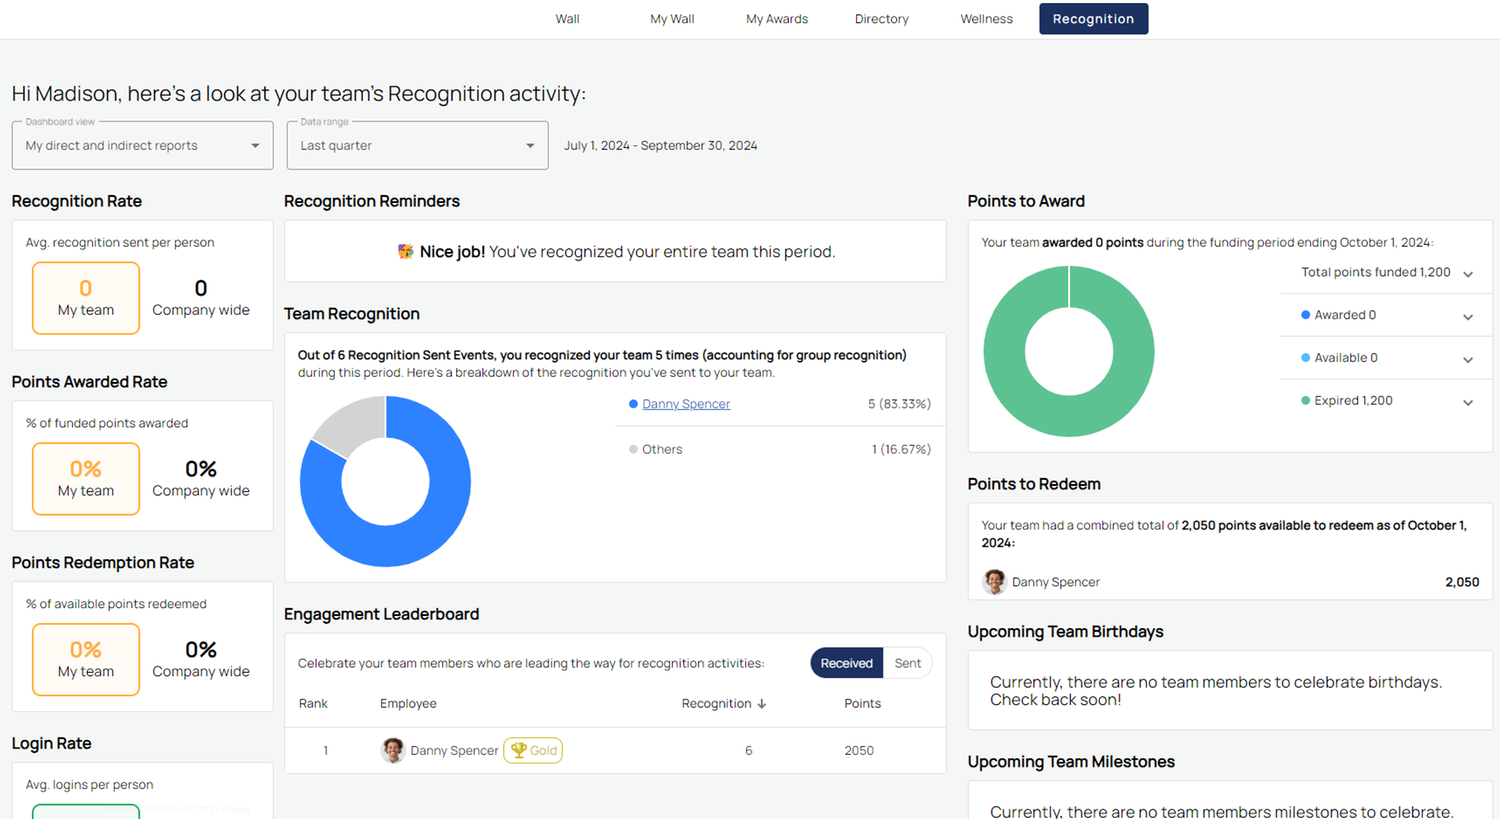Switch the leaderboard to Received
The height and width of the screenshot is (819, 1500).
point(846,662)
